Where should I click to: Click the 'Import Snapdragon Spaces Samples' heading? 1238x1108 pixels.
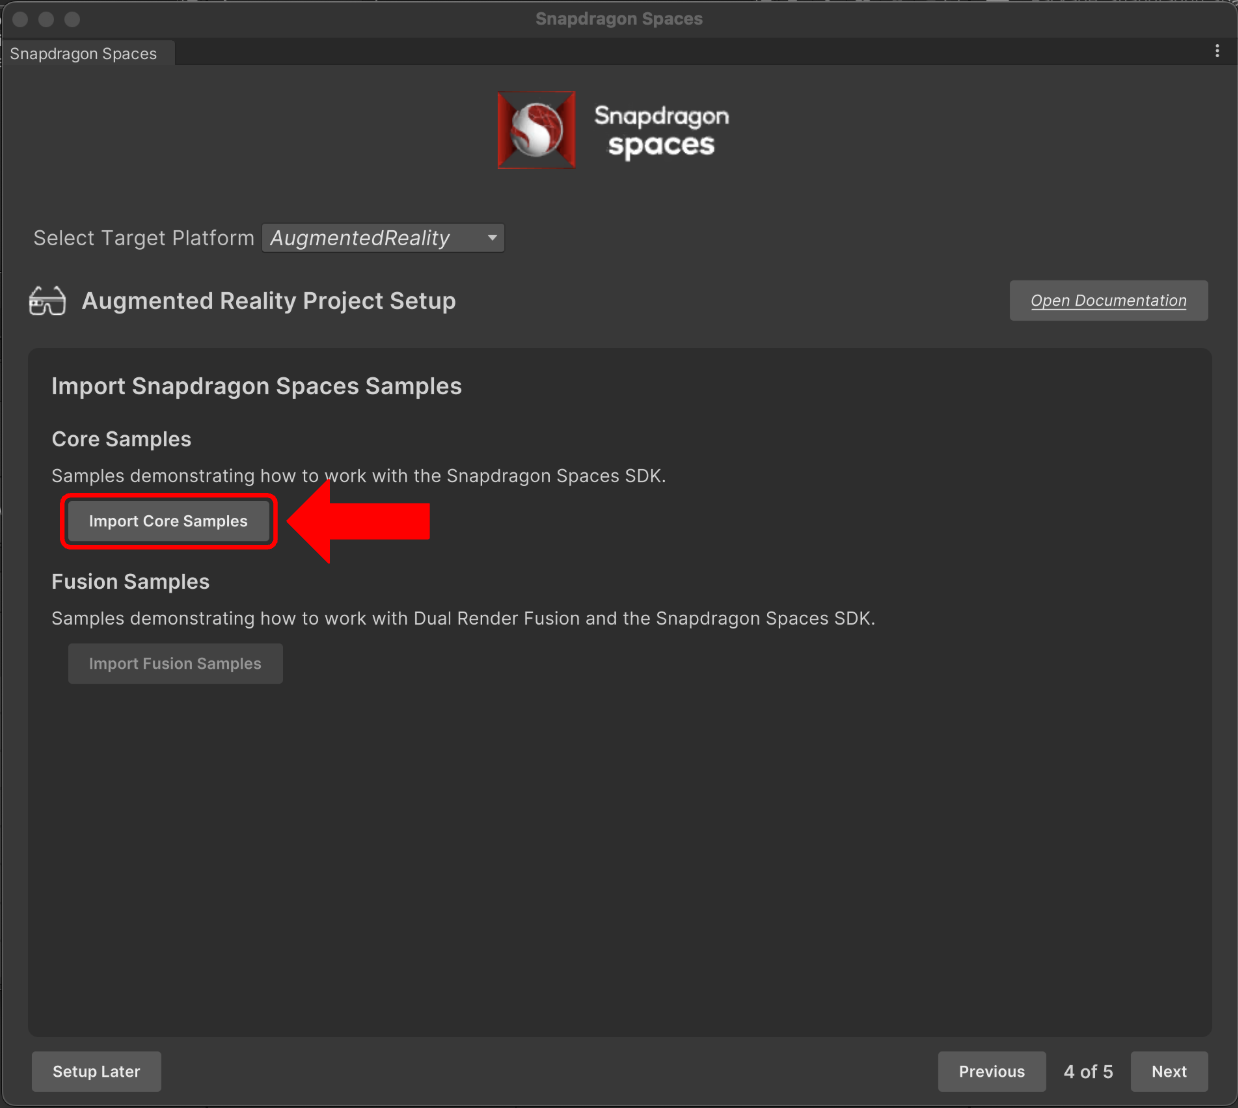[257, 386]
